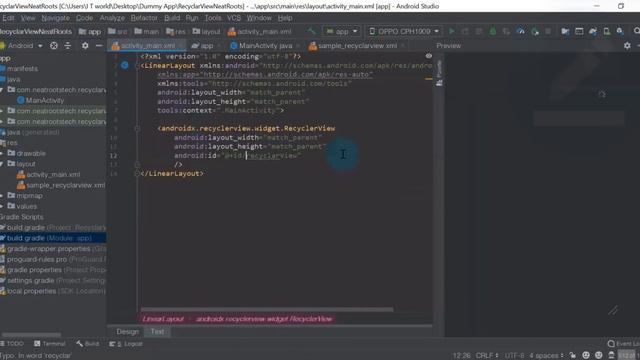Click the Stop button in toolbar

[548, 31]
